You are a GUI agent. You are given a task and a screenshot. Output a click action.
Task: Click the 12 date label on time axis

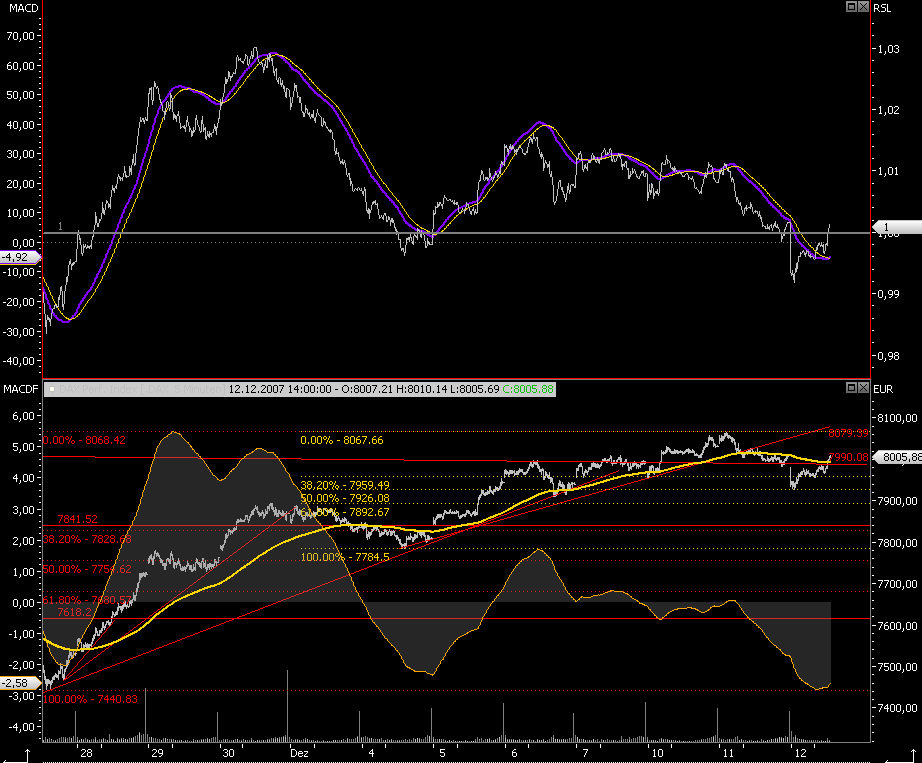click(800, 754)
